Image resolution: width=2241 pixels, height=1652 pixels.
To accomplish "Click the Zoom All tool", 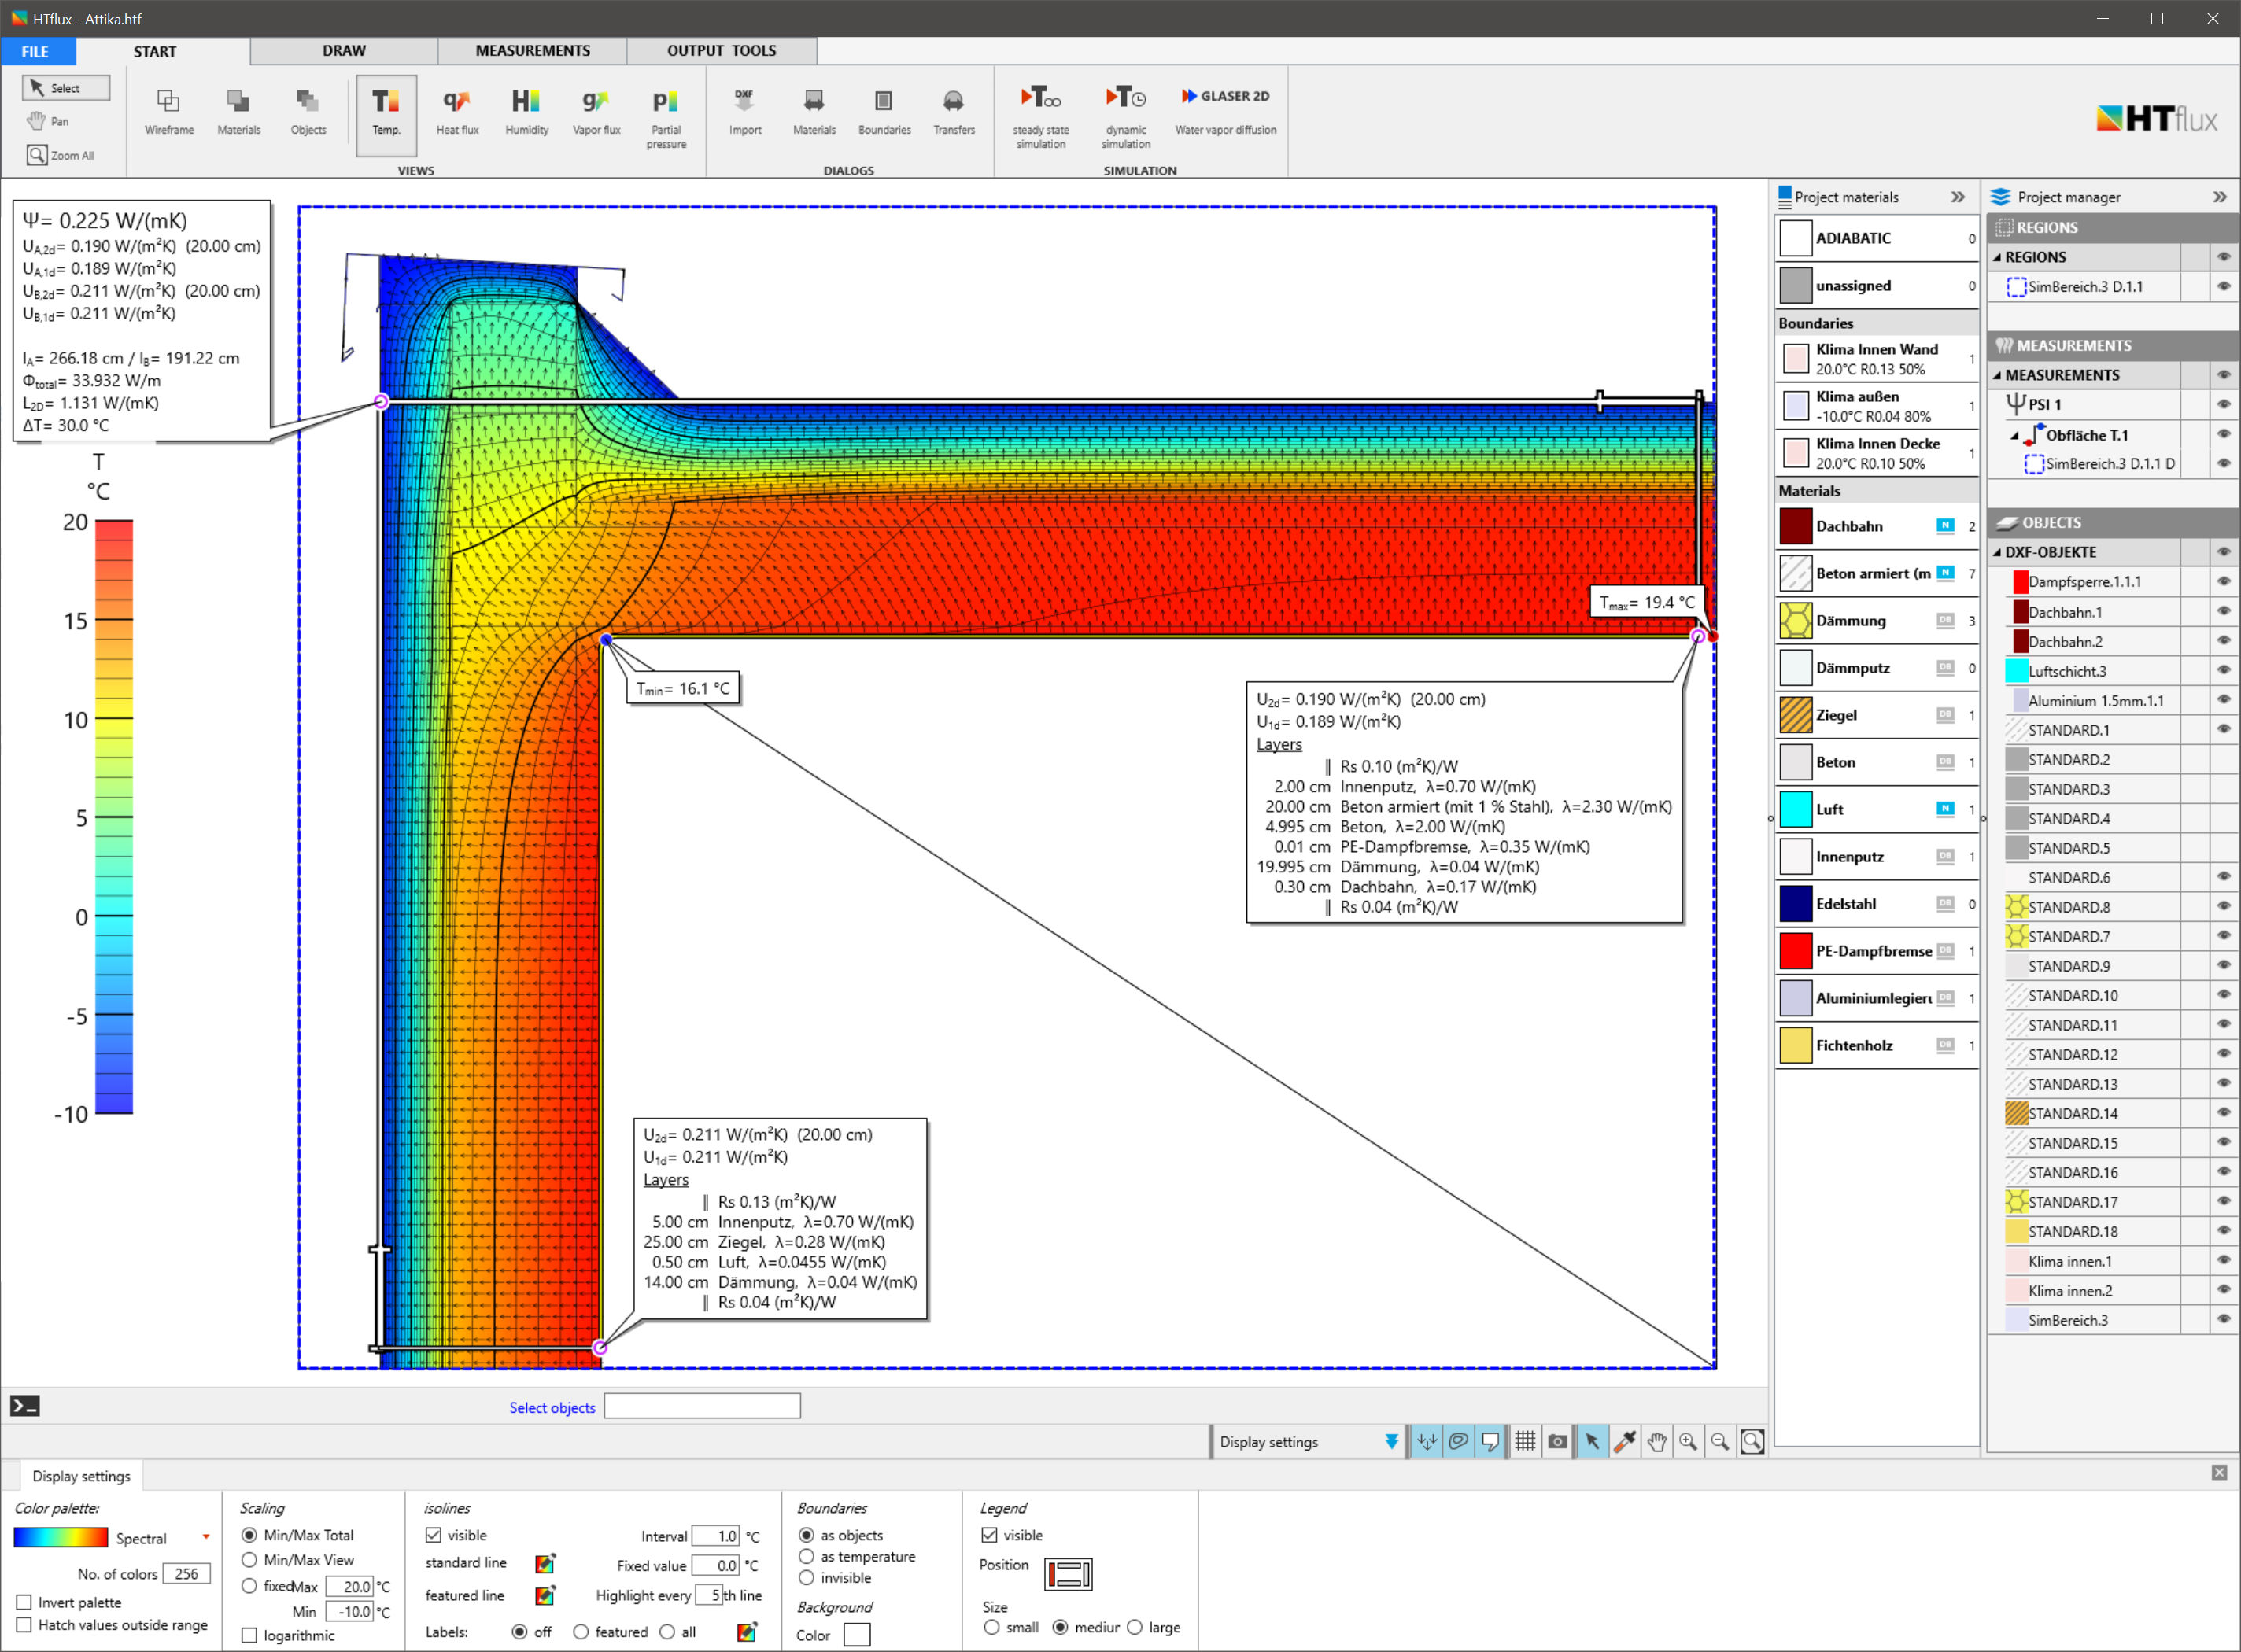I will click(61, 155).
